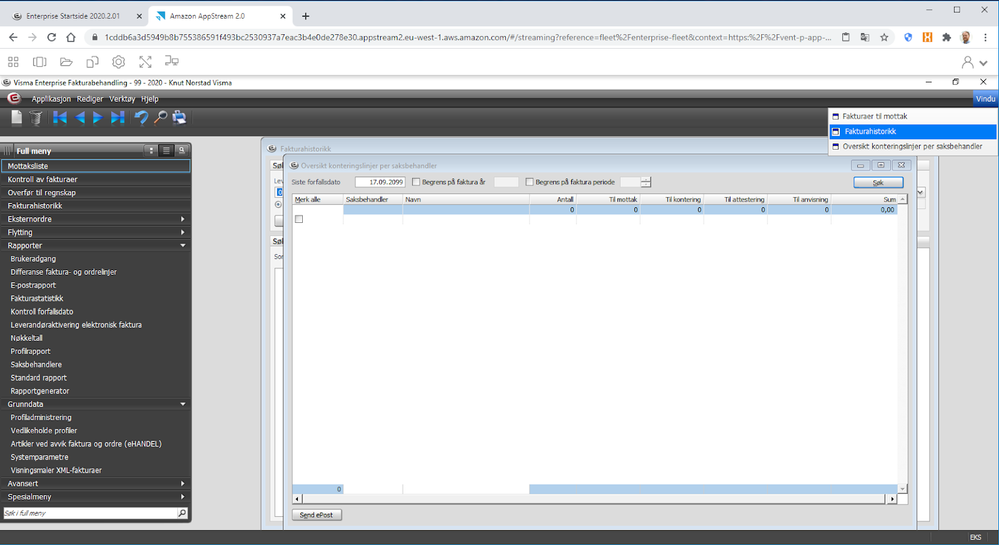
Task: Open the Verktøy menu
Action: 122,99
